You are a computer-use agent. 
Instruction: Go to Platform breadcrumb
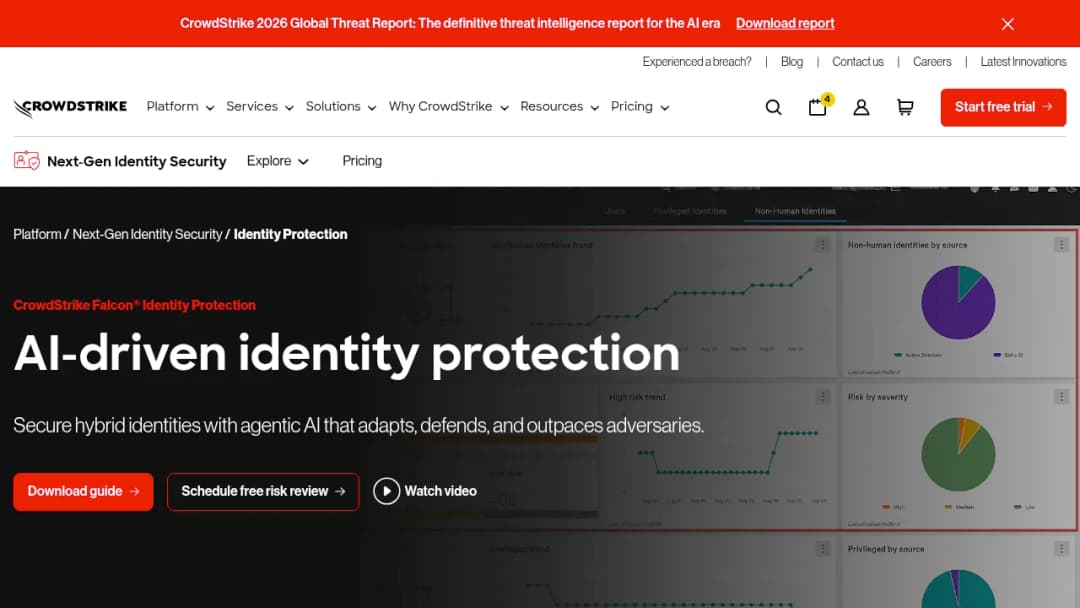click(x=37, y=234)
